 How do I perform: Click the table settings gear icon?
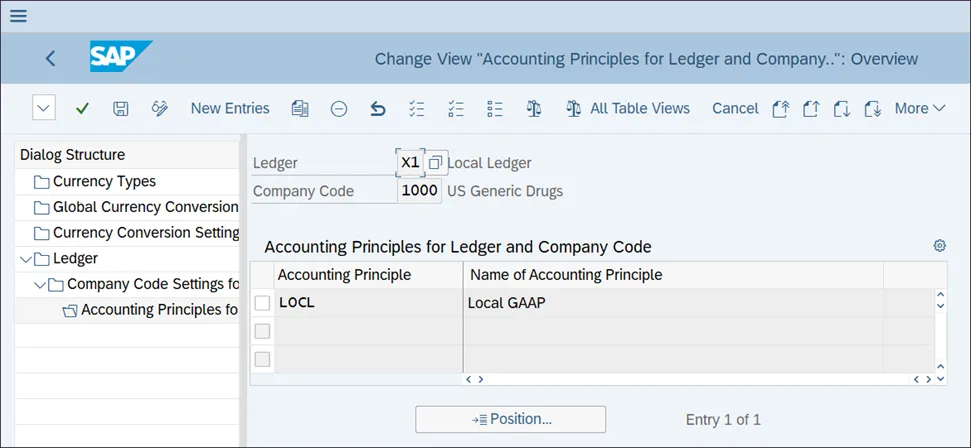[x=939, y=246]
